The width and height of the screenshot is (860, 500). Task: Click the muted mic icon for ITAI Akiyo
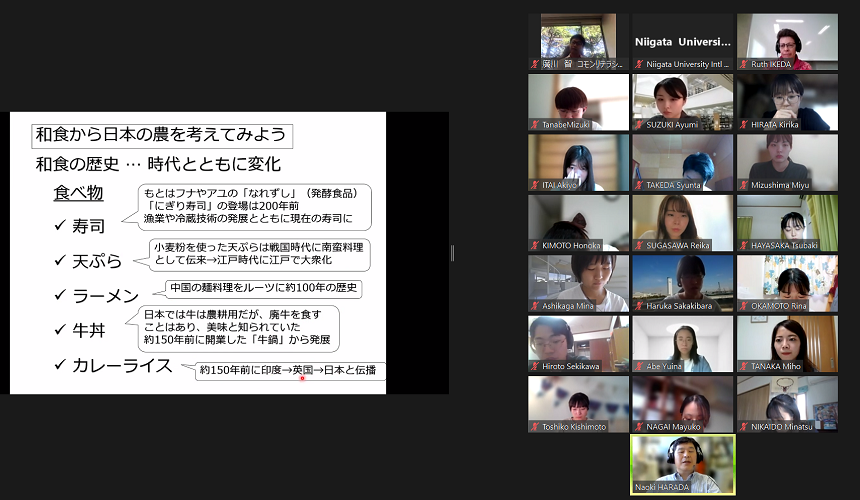[535, 185]
